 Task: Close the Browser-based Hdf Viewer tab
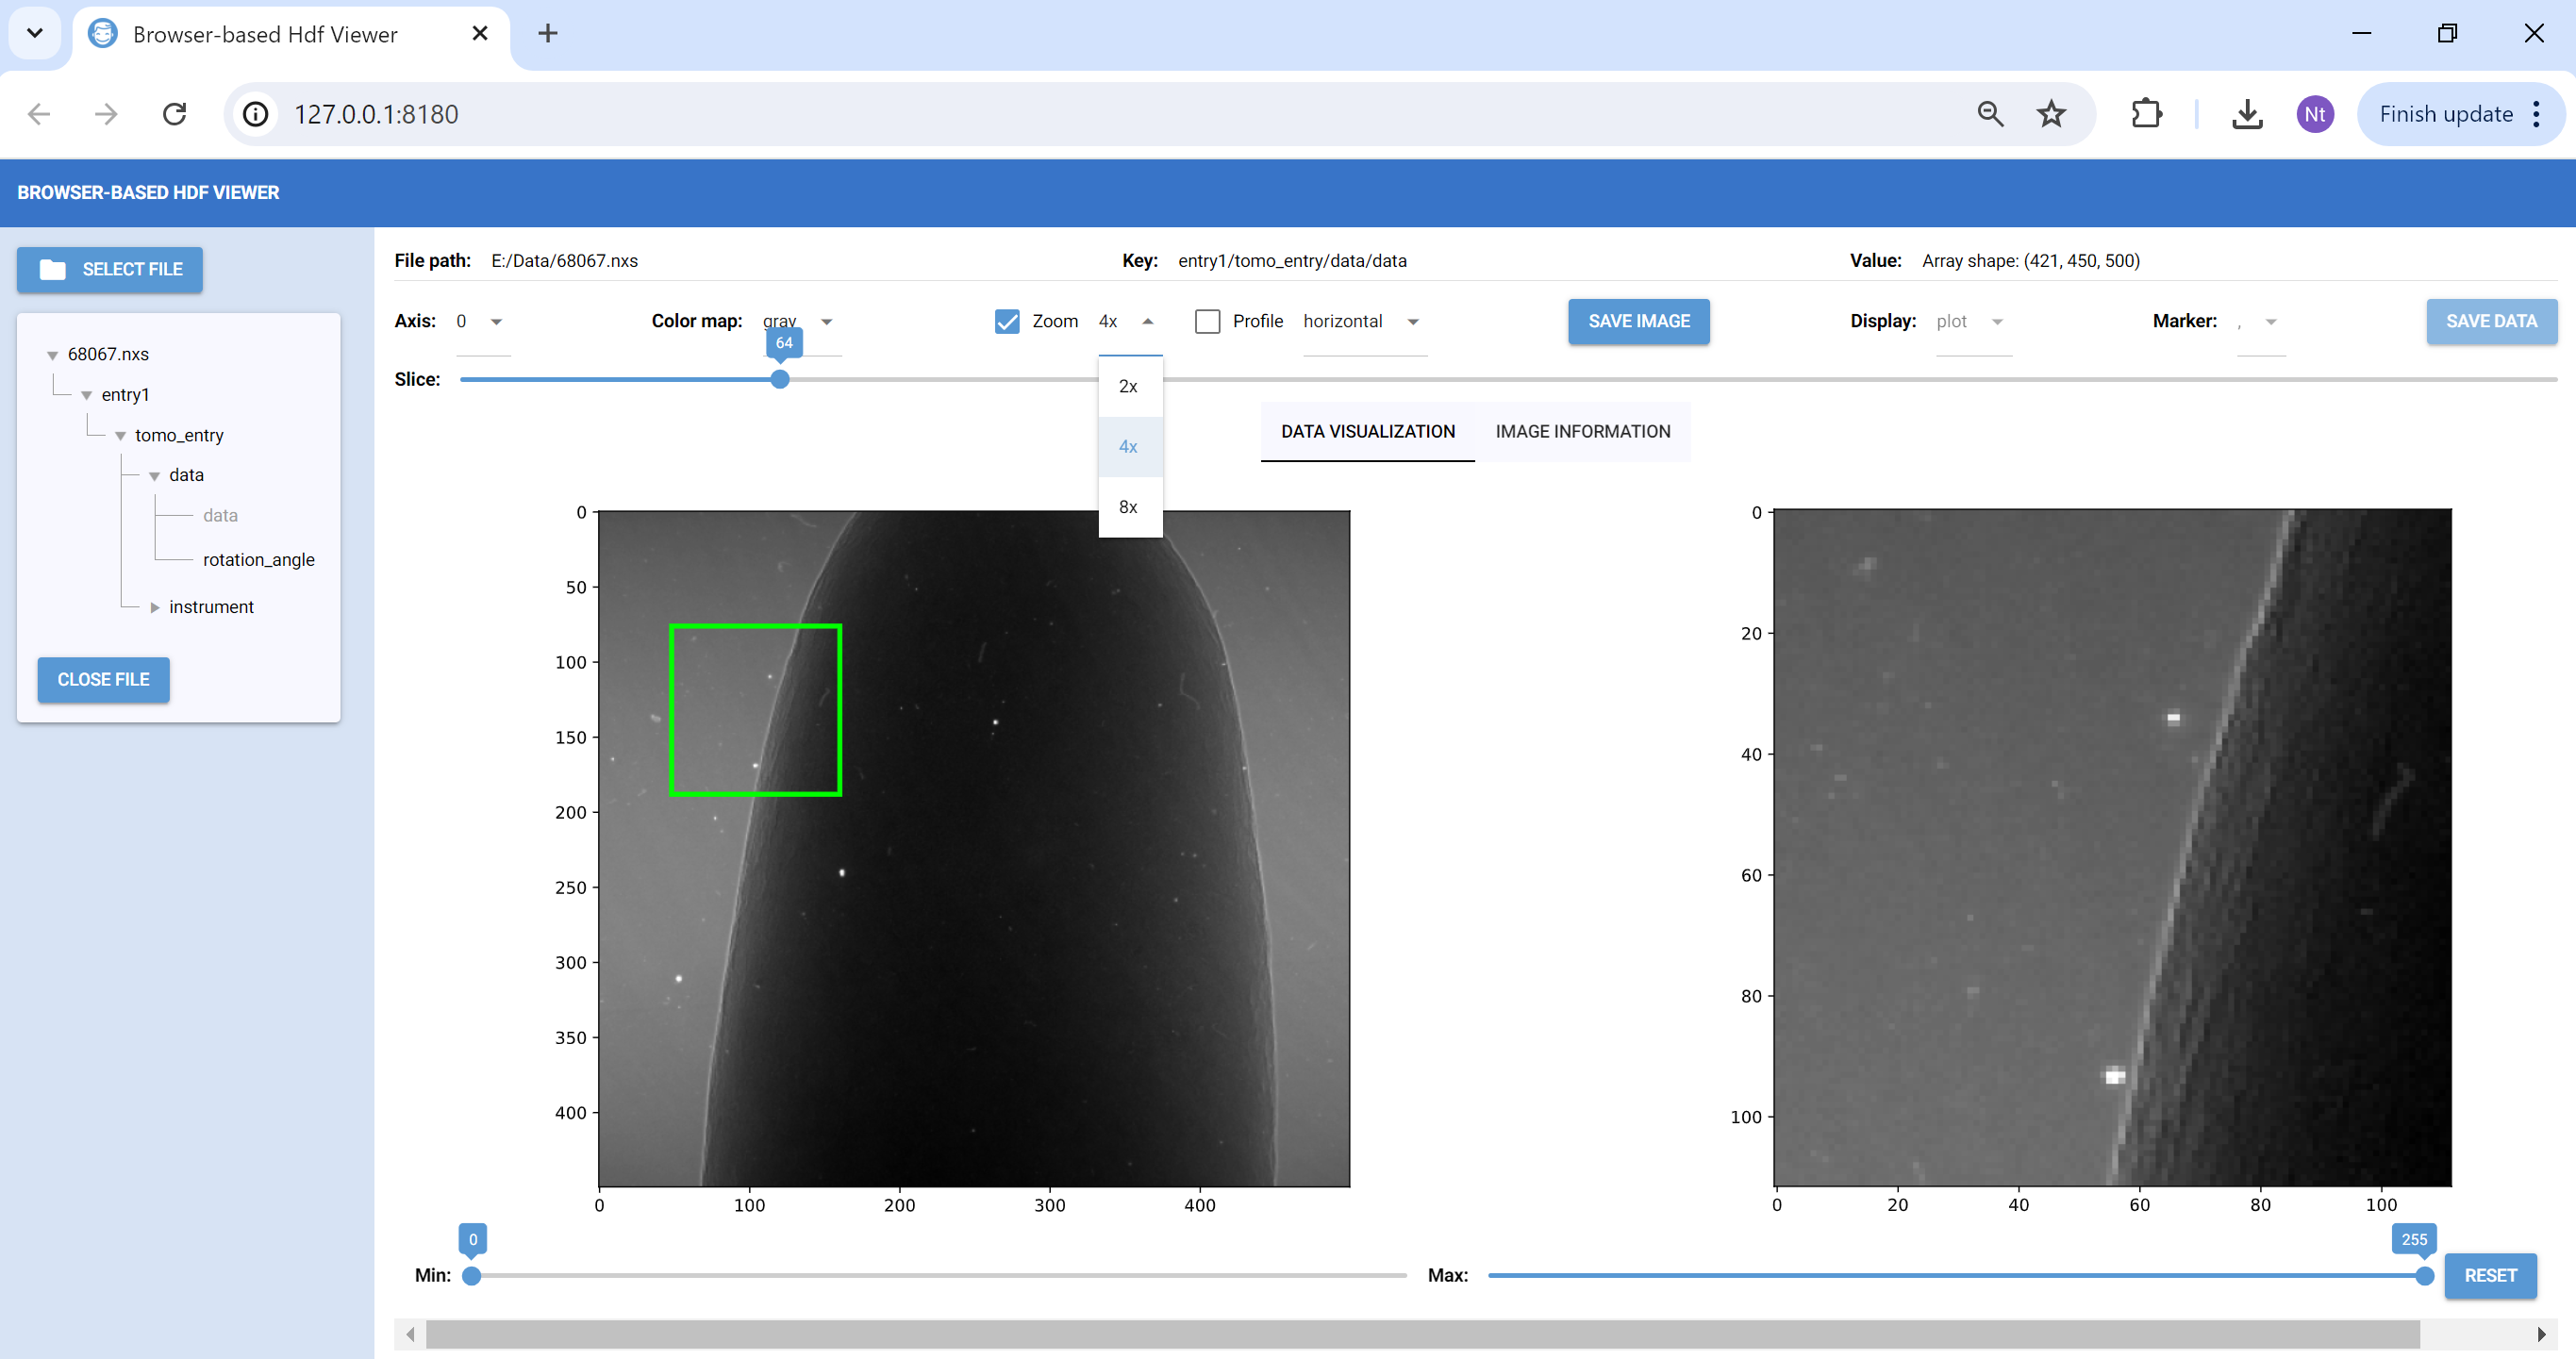tap(480, 33)
